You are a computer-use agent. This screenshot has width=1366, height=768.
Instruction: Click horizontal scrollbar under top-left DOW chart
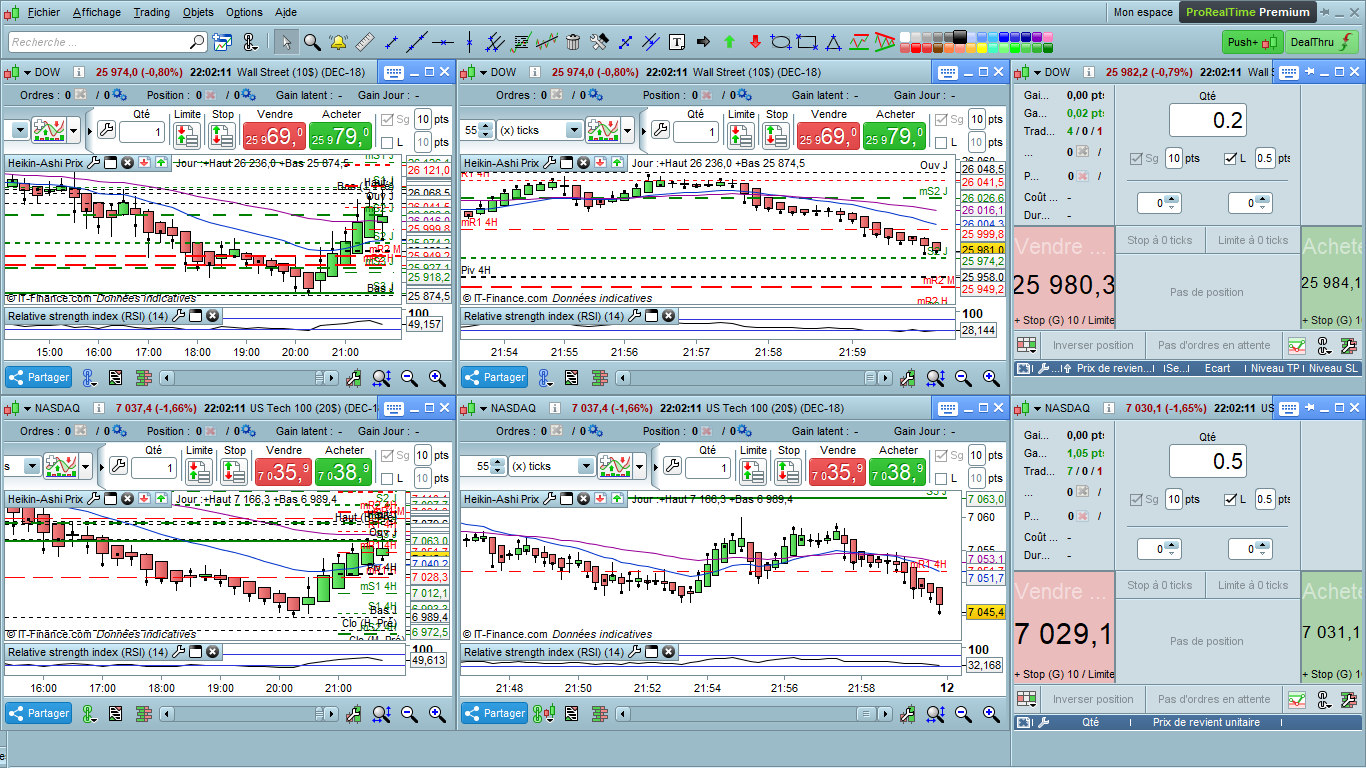250,378
